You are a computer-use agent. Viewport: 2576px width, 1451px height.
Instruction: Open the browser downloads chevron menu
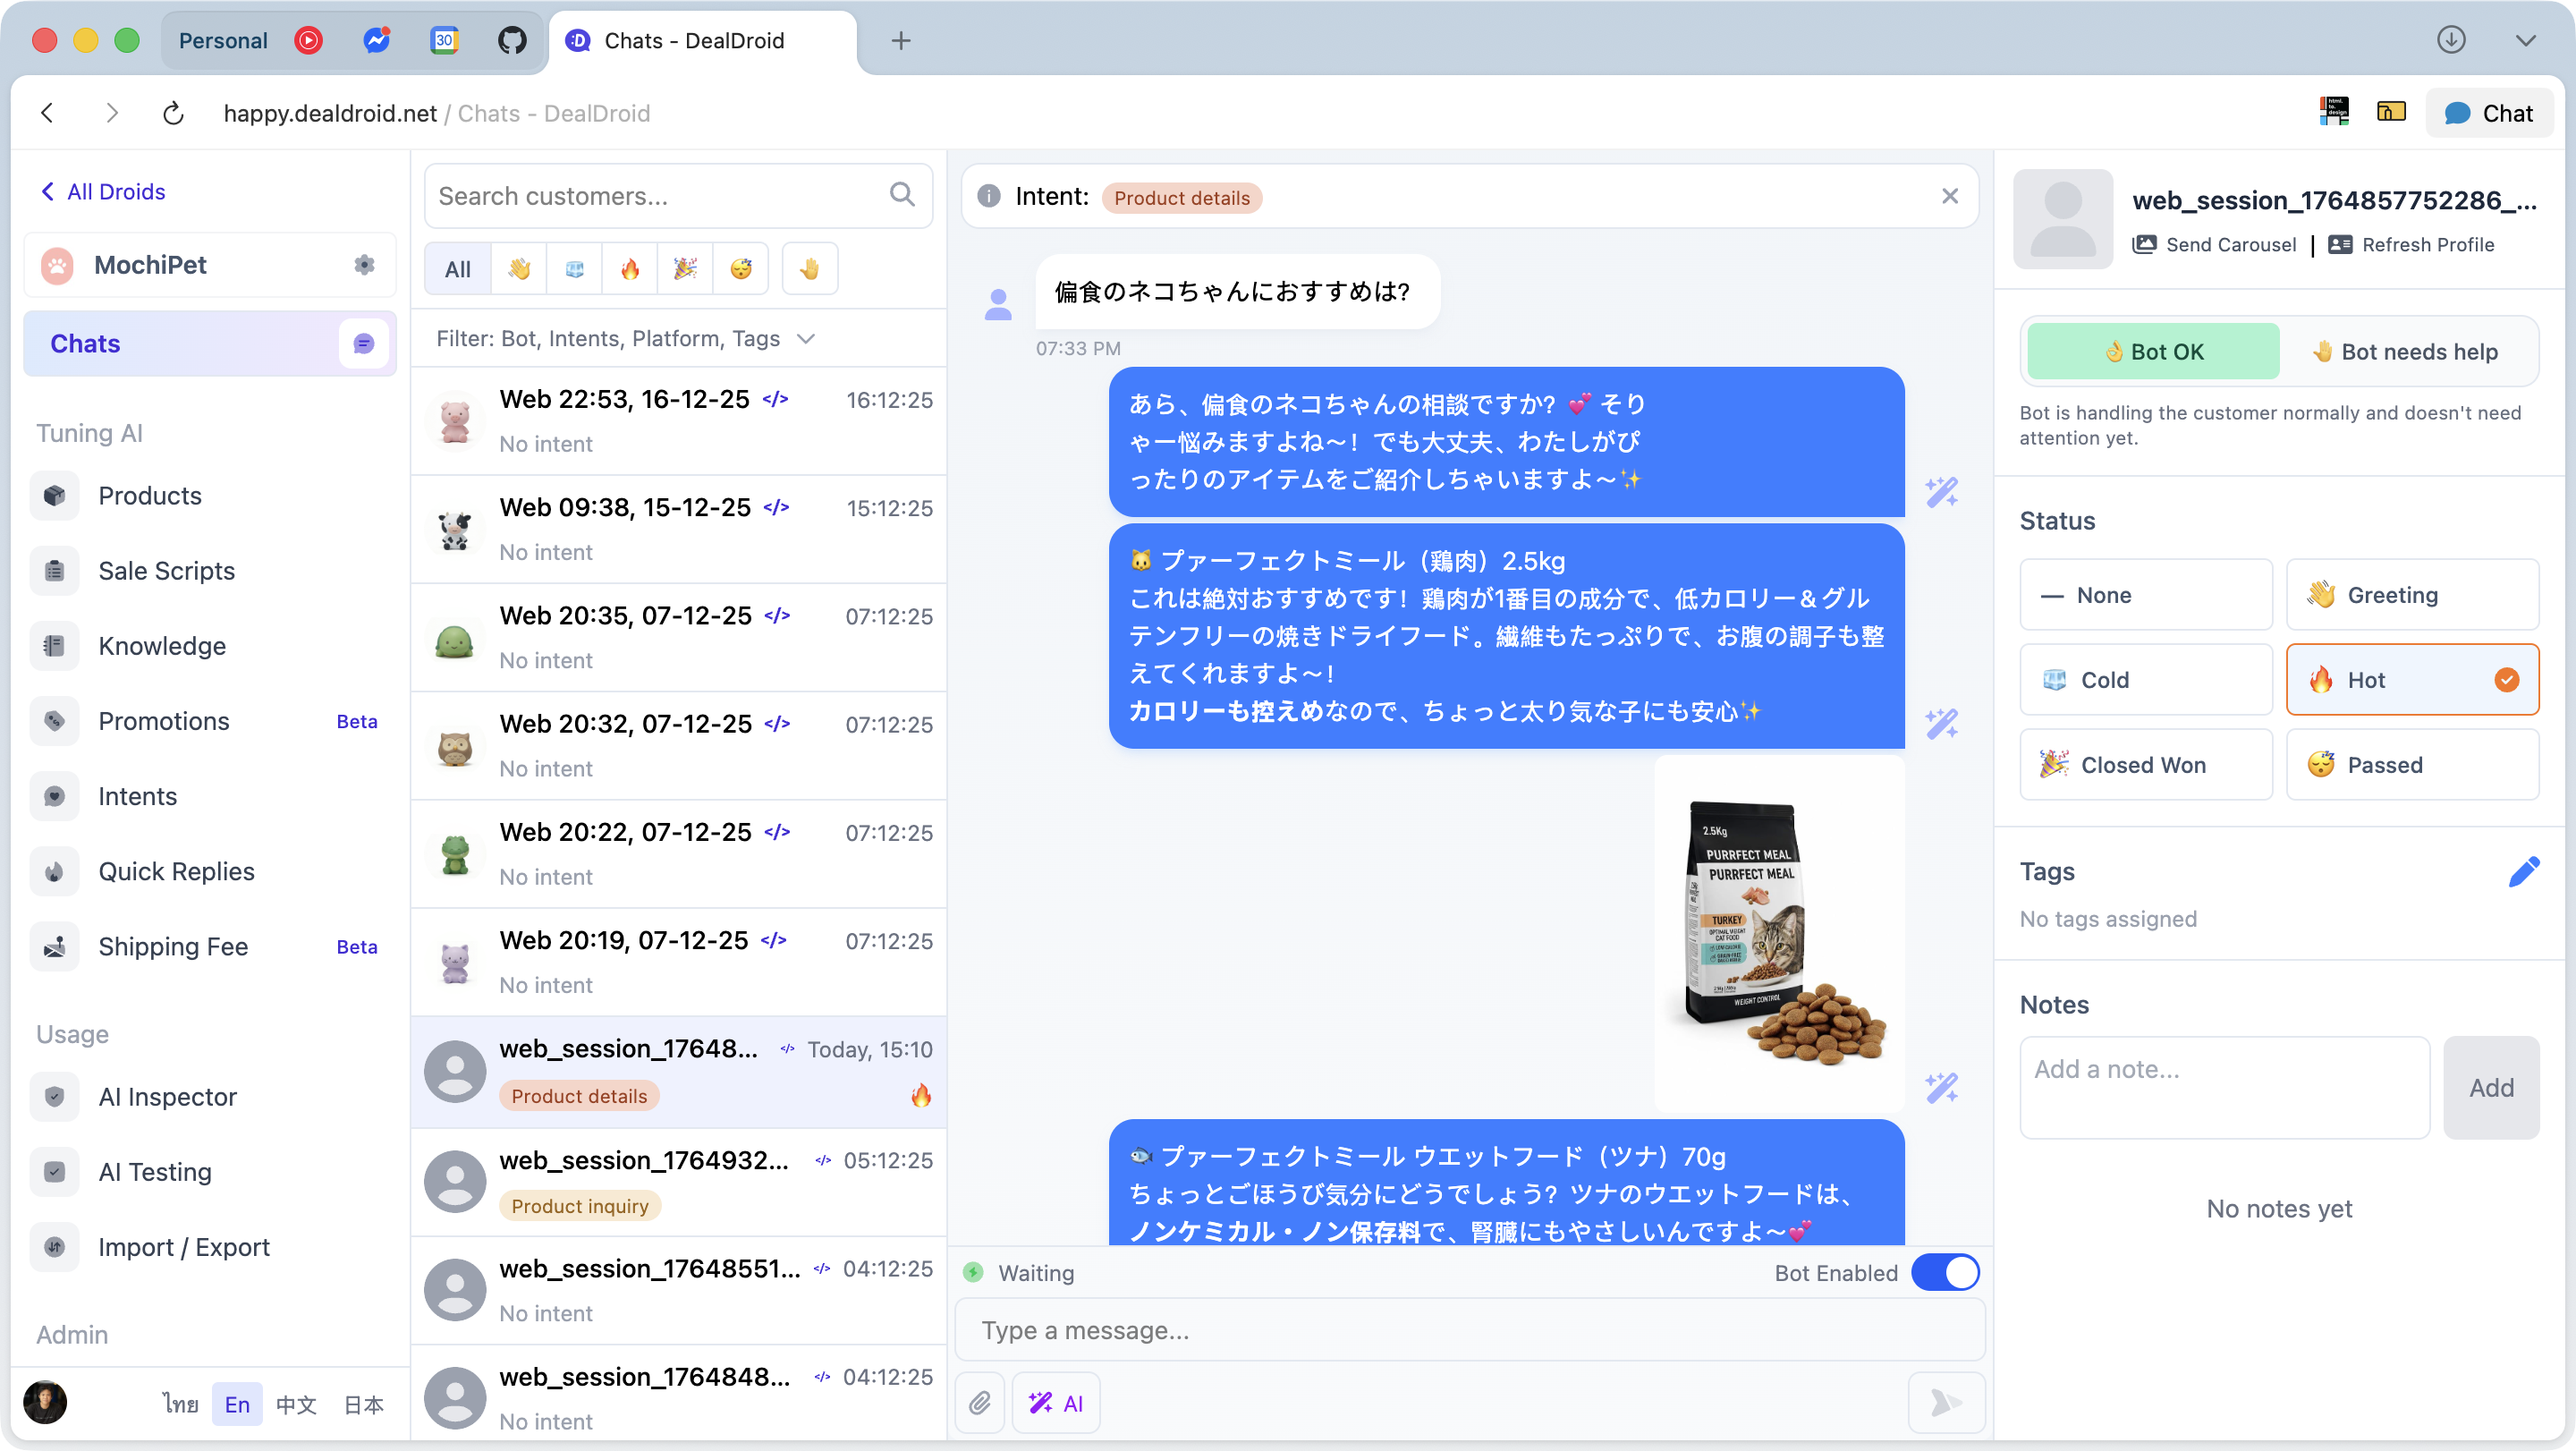point(2527,40)
